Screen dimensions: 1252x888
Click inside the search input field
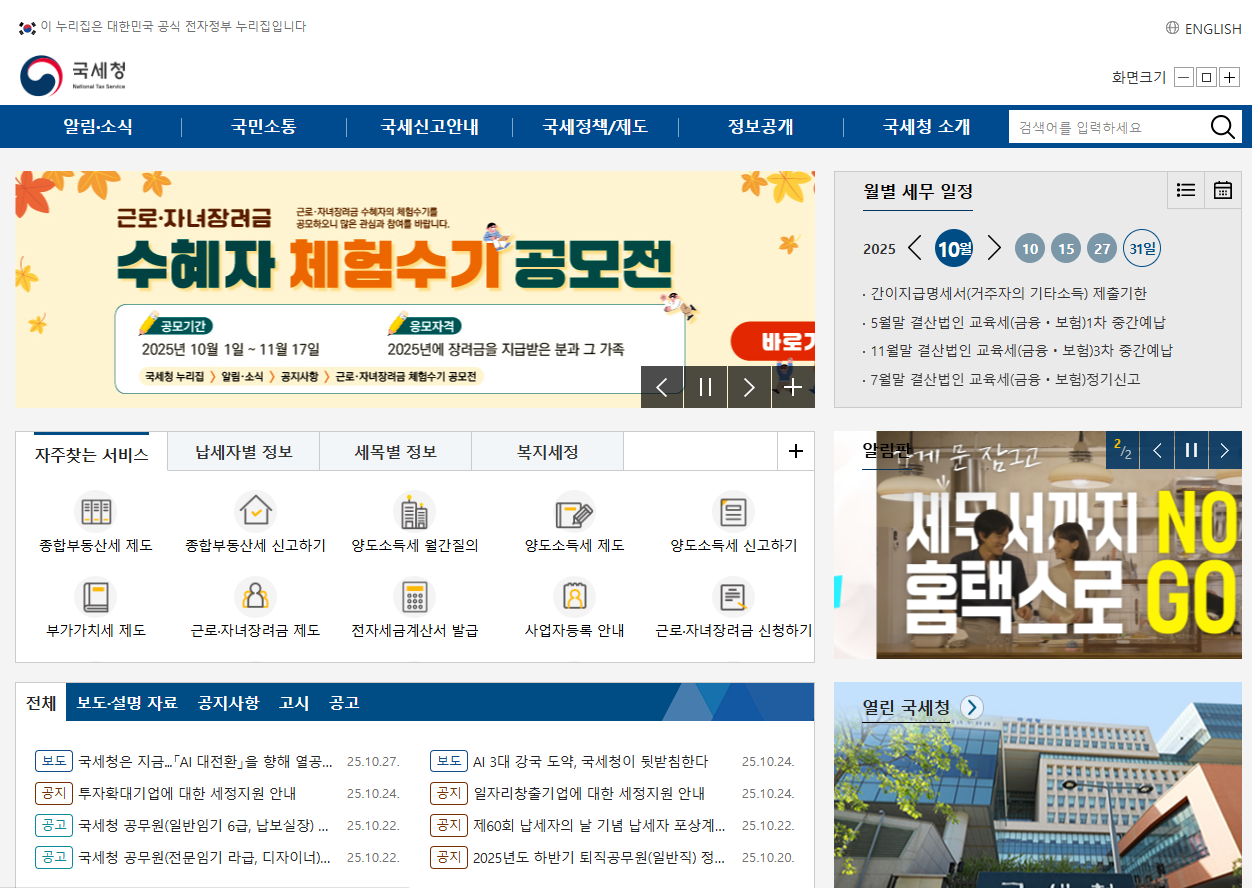click(x=1100, y=126)
